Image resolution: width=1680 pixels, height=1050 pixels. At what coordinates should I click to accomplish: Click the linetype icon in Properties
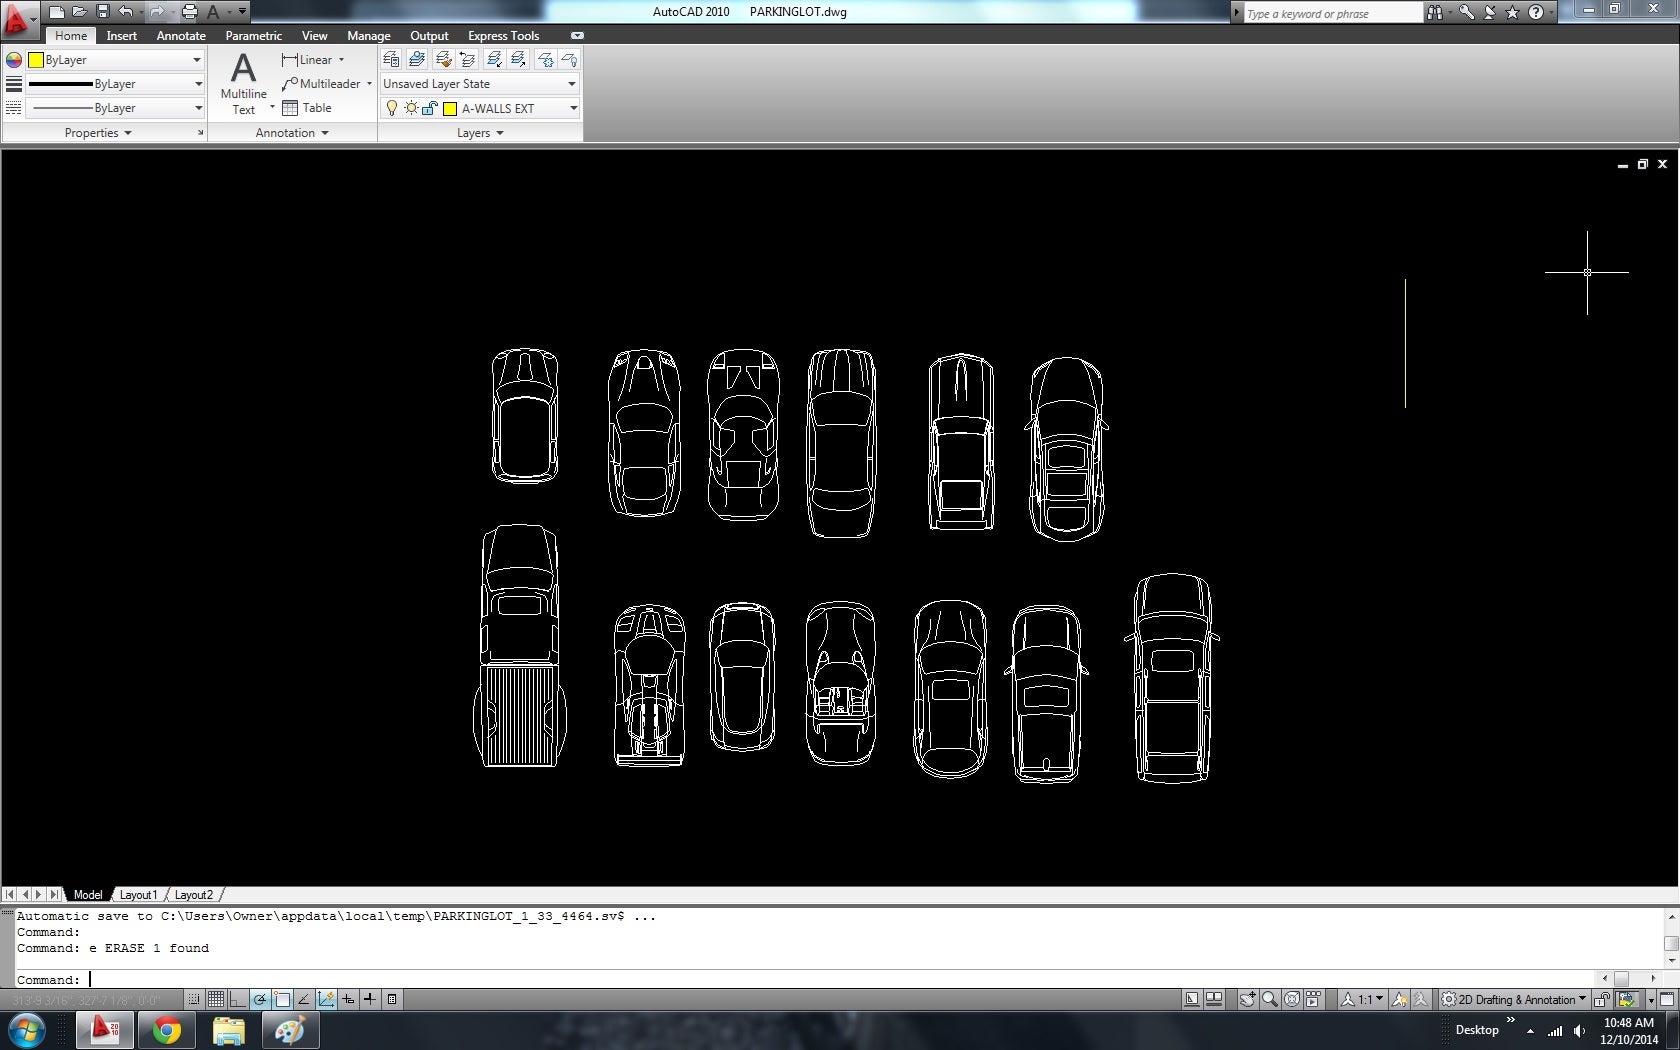(14, 108)
